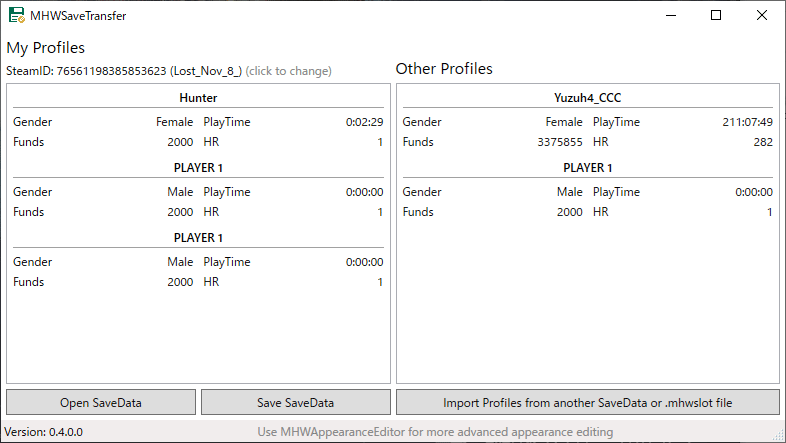
Task: Click the window resize grip in status bar
Action: [x=778, y=435]
